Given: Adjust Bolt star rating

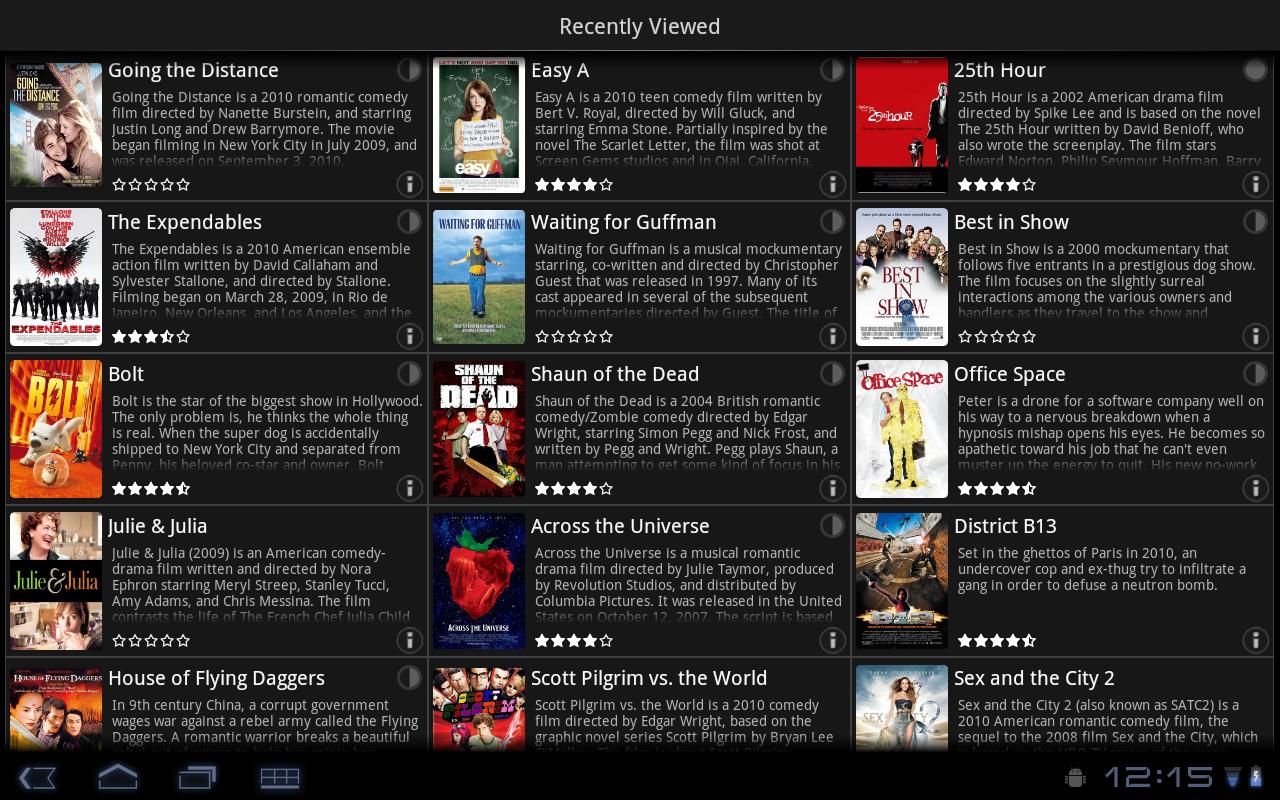Looking at the screenshot, I should pos(151,488).
